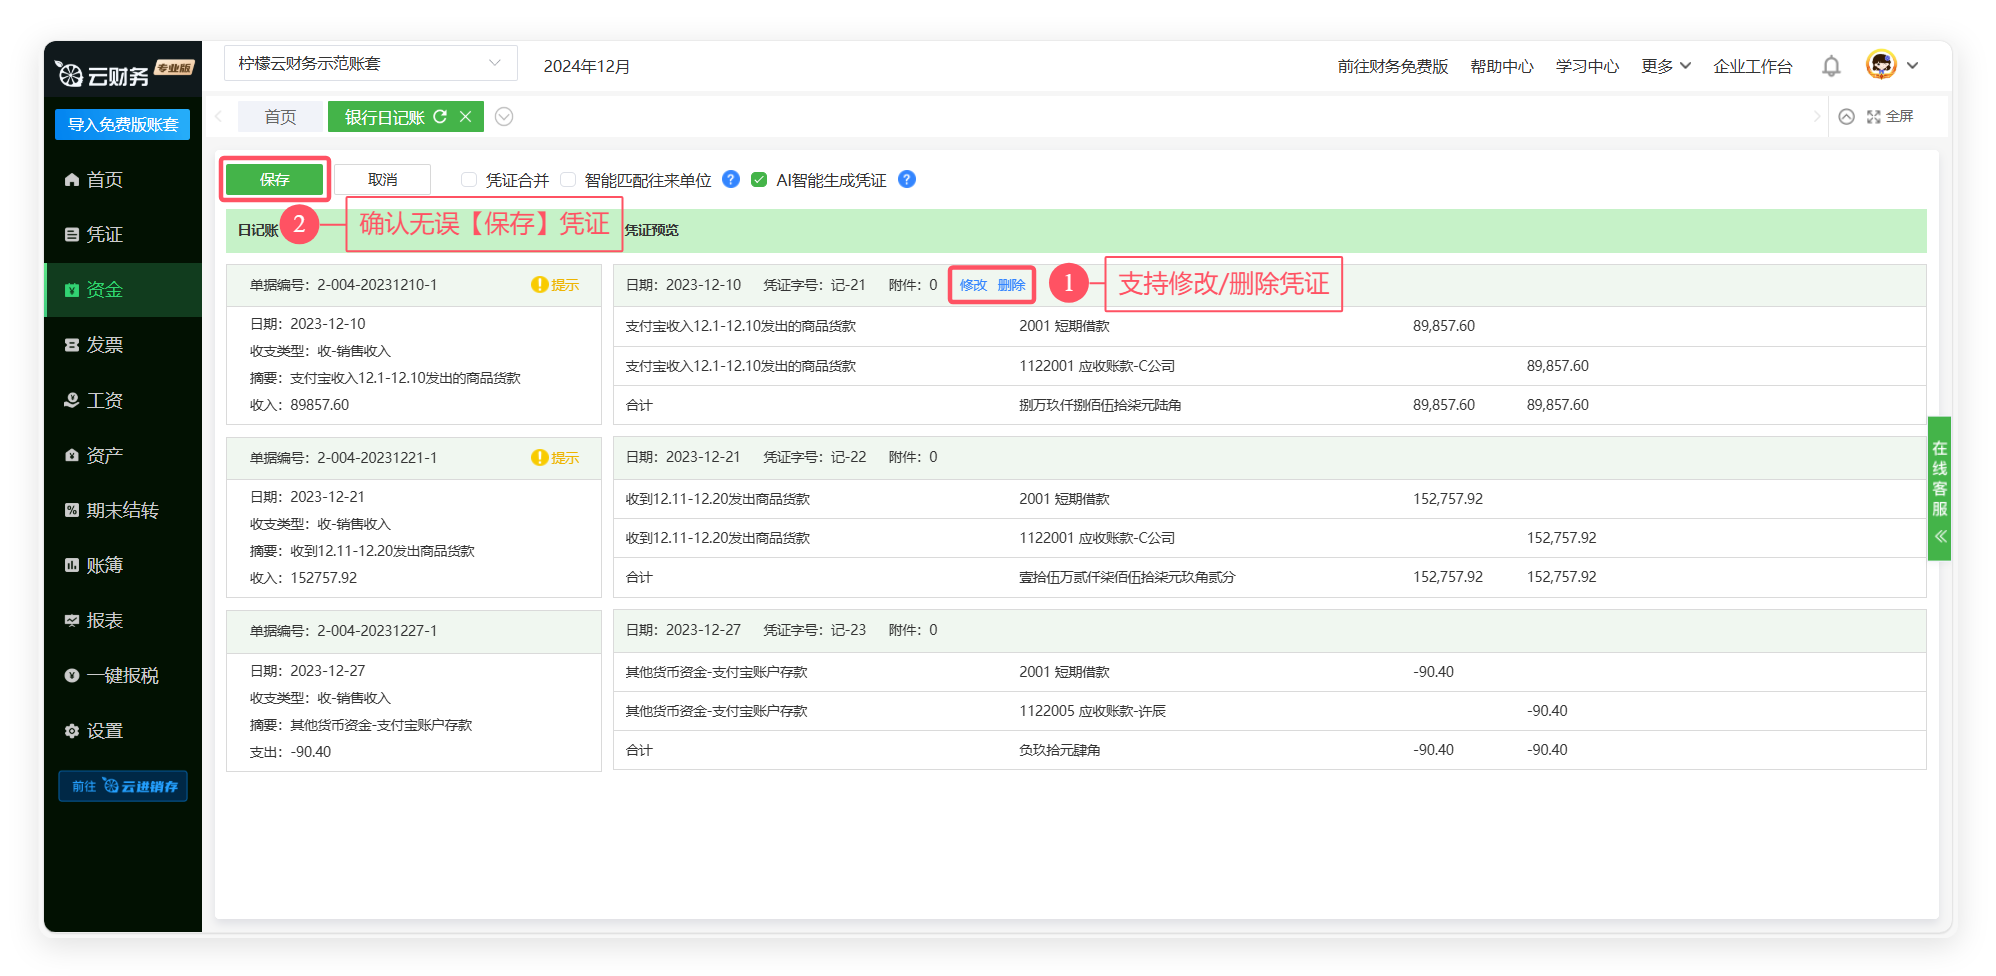1996x976 pixels.
Task: Click the collapse-up circle icon near 全屏
Action: click(x=1846, y=117)
